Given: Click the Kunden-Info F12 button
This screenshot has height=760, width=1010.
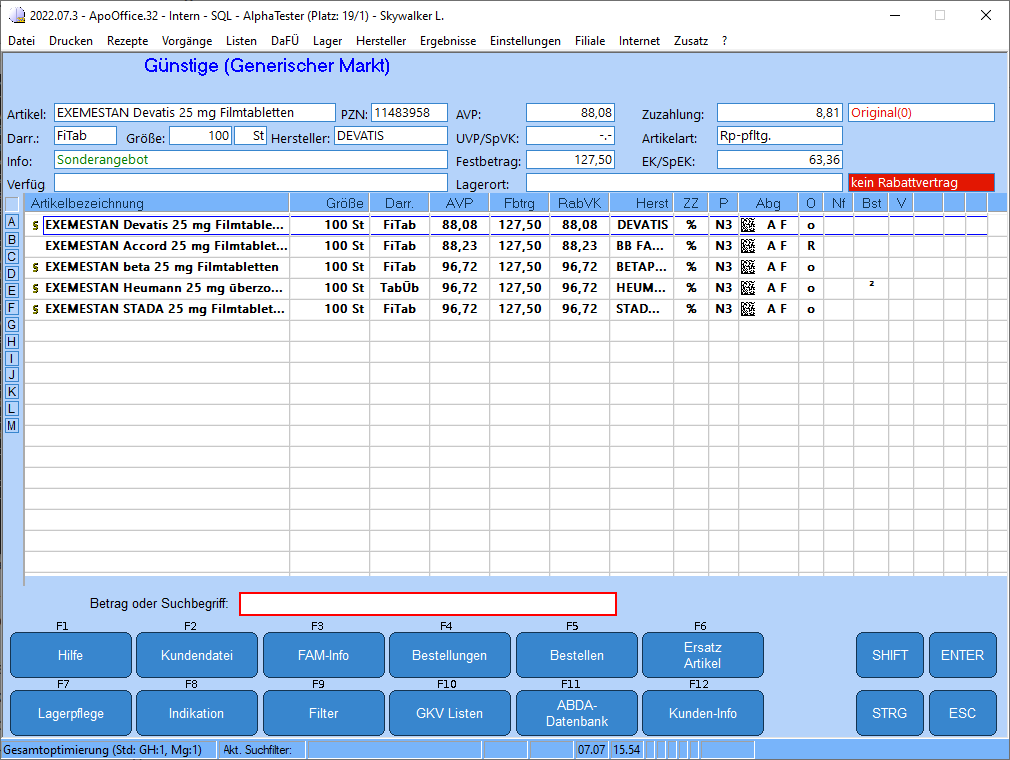Looking at the screenshot, I should pyautogui.click(x=703, y=713).
